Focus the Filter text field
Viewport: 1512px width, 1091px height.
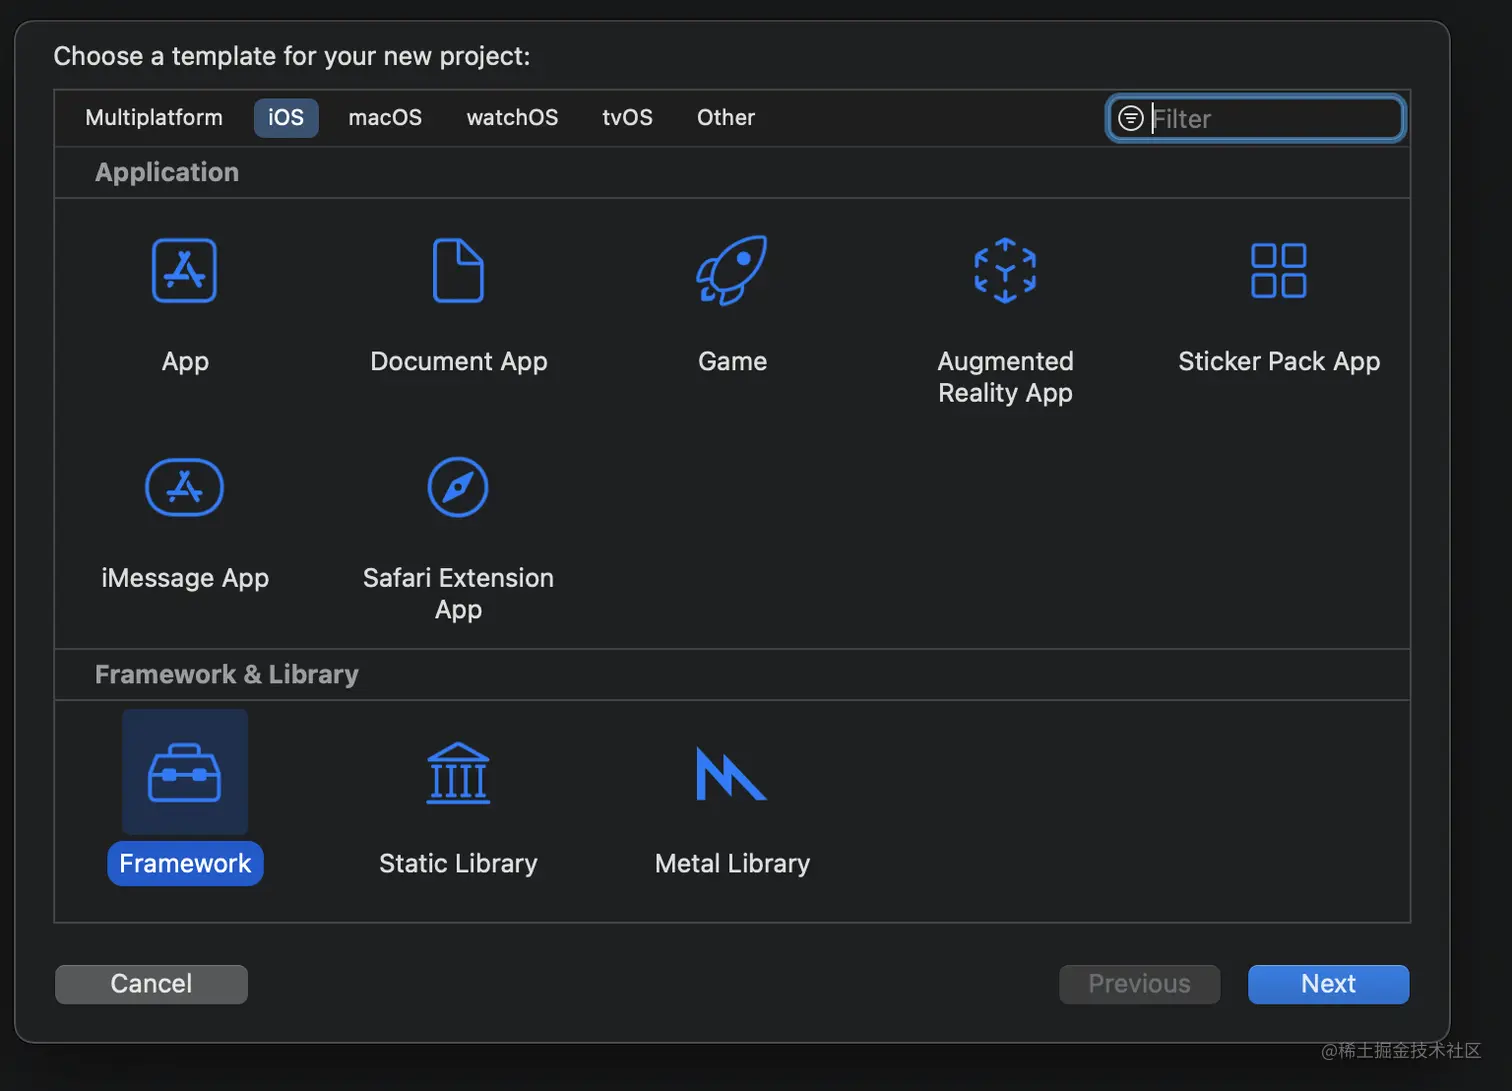click(x=1256, y=118)
